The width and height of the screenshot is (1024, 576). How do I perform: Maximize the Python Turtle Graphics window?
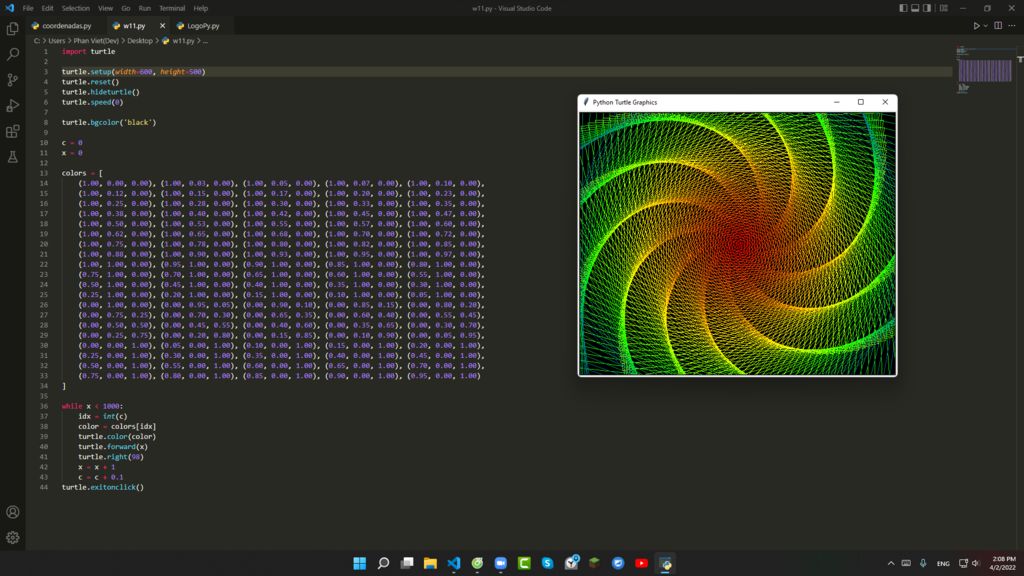(861, 102)
